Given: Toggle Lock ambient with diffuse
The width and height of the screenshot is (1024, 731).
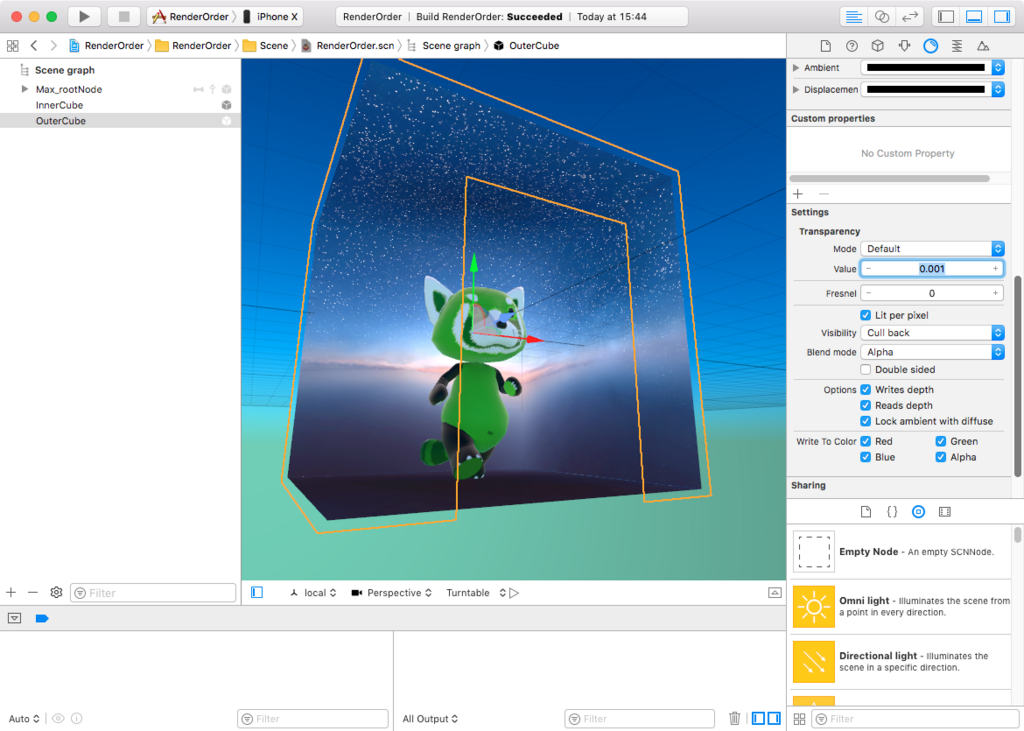Looking at the screenshot, I should [865, 421].
